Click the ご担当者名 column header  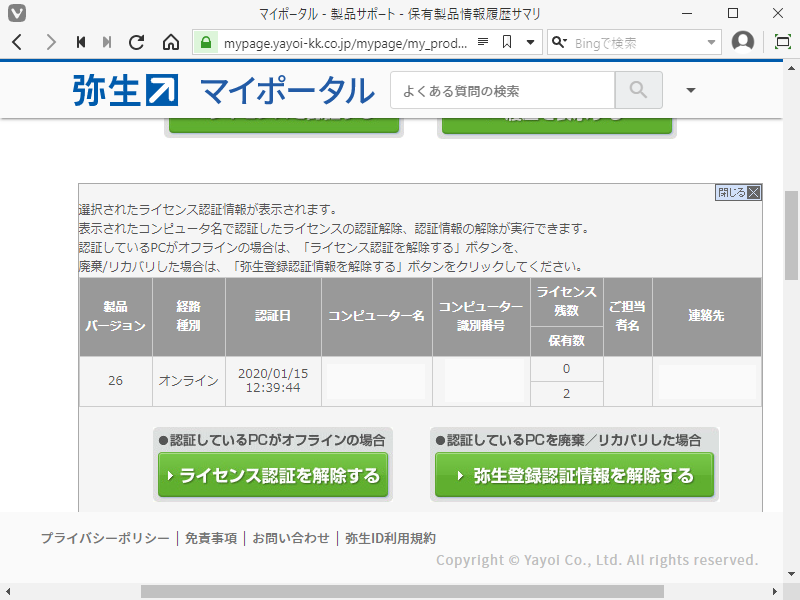point(628,316)
